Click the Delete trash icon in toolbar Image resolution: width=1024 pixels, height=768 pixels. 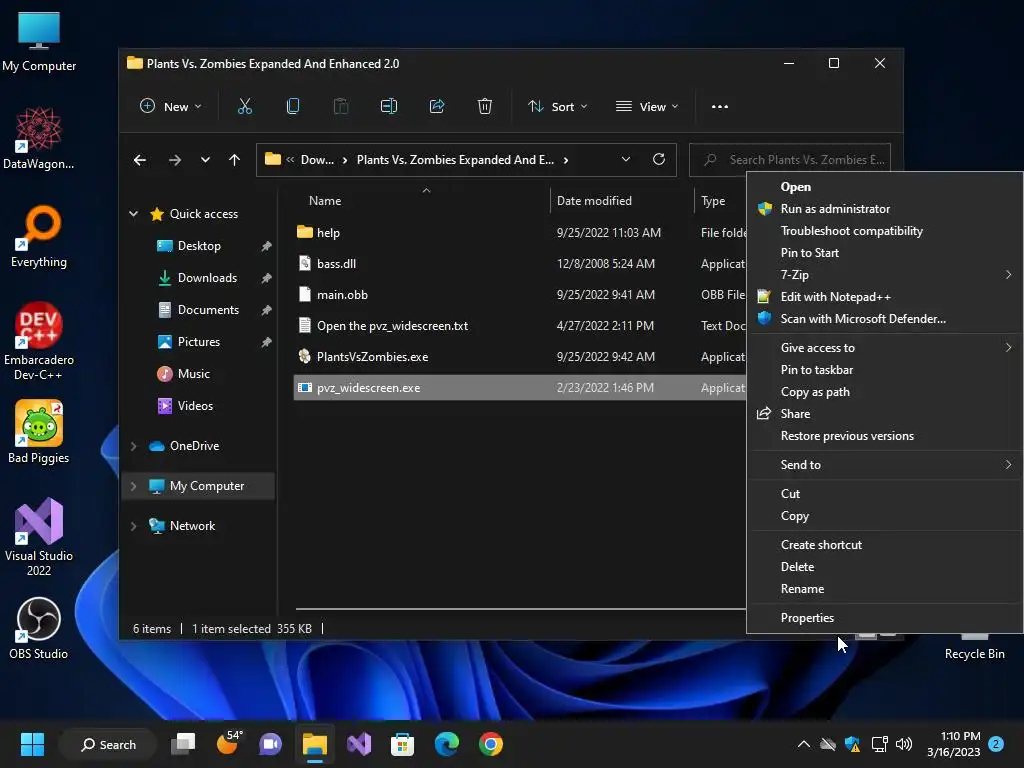(485, 106)
